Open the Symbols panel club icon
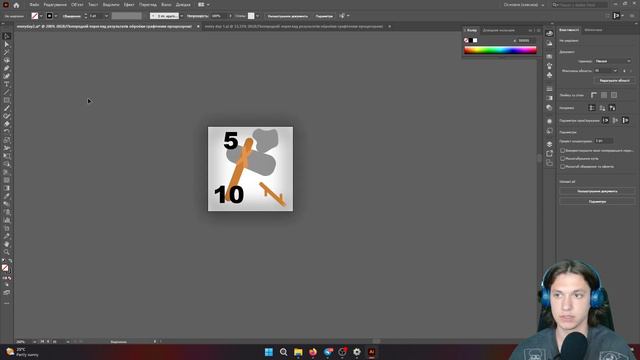Image resolution: width=640 pixels, height=360 pixels. pyautogui.click(x=549, y=75)
